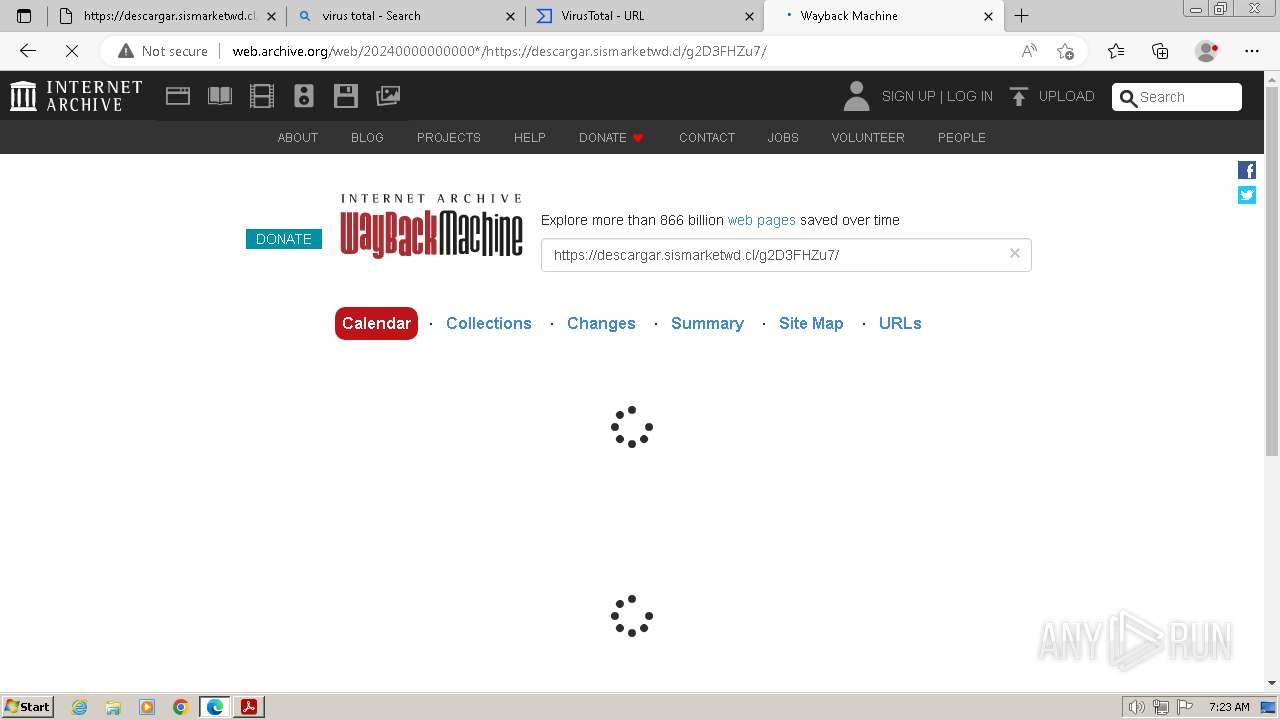The width and height of the screenshot is (1280, 720).
Task: Open File Explorer from taskbar
Action: [x=113, y=707]
